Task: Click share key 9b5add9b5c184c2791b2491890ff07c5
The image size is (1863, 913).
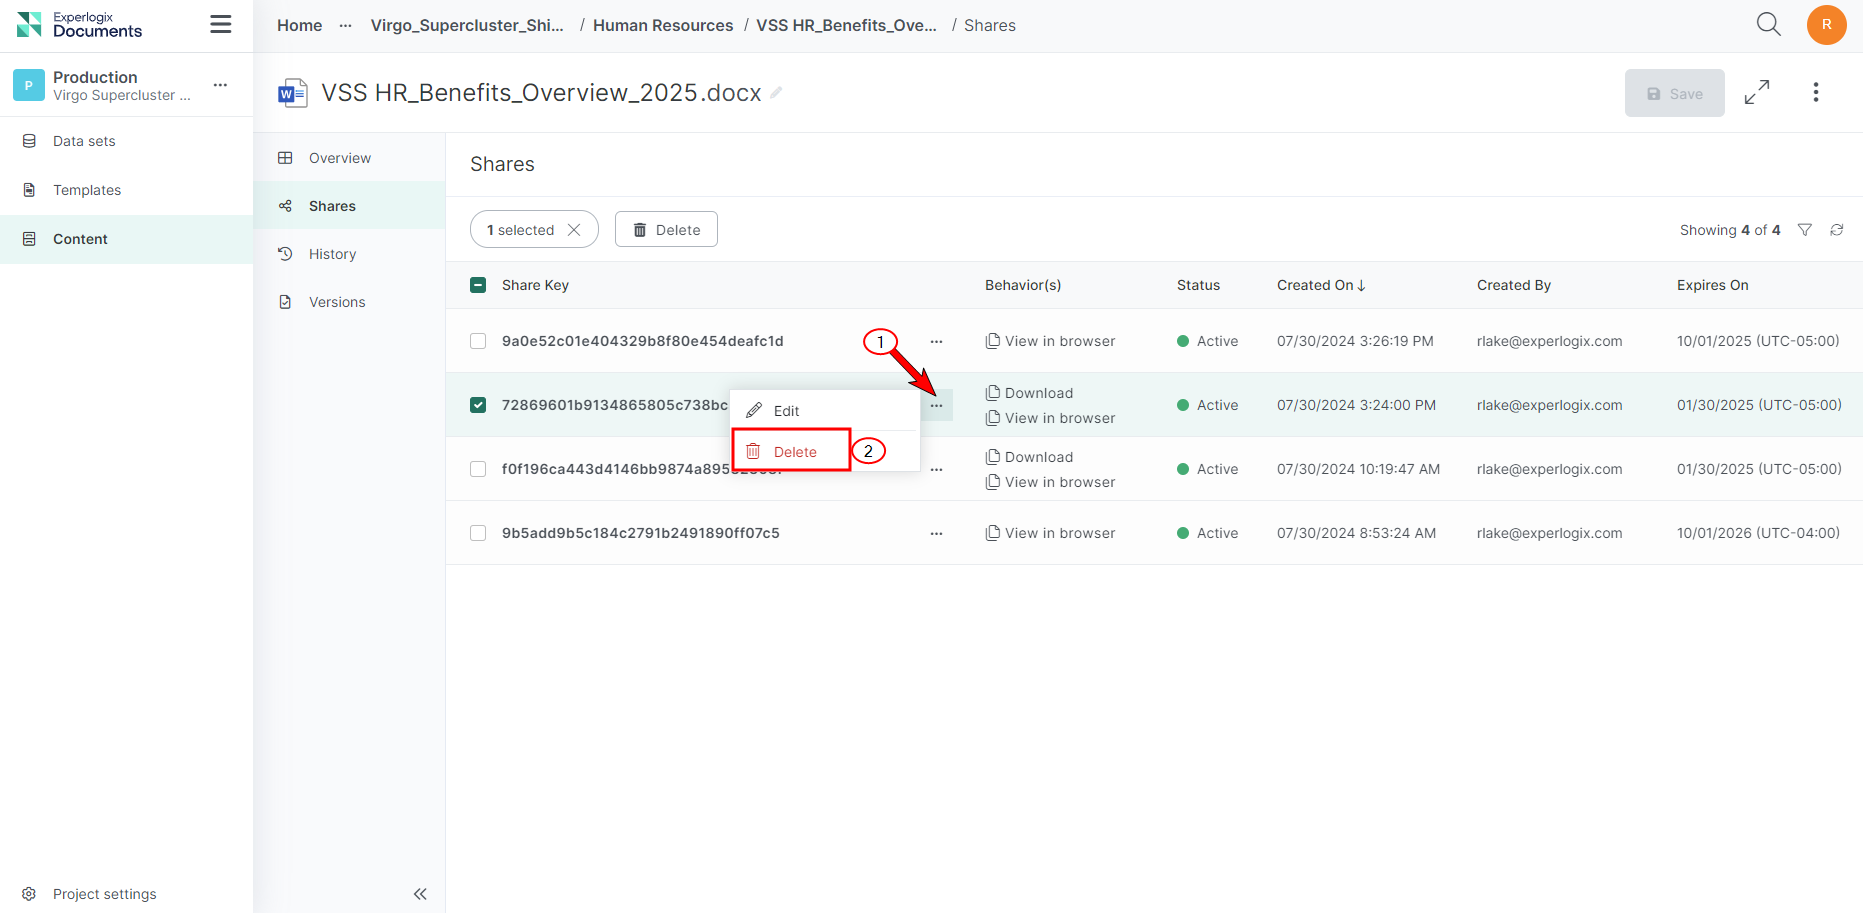Action: click(x=640, y=533)
